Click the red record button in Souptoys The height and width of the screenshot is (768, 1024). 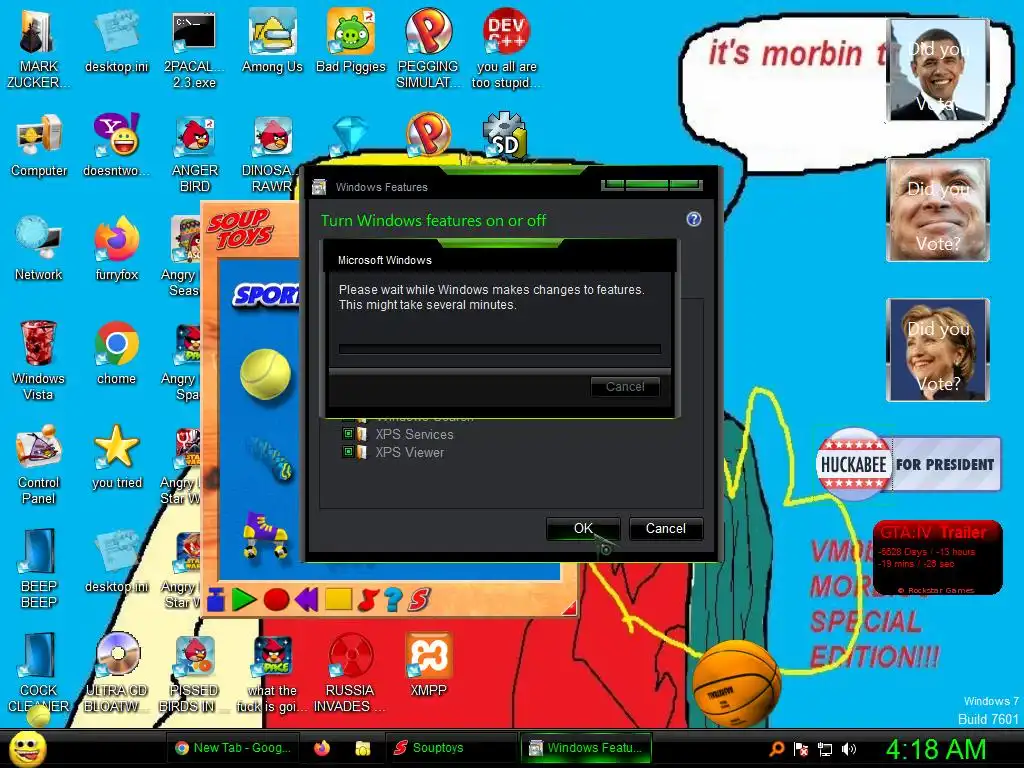pos(276,599)
